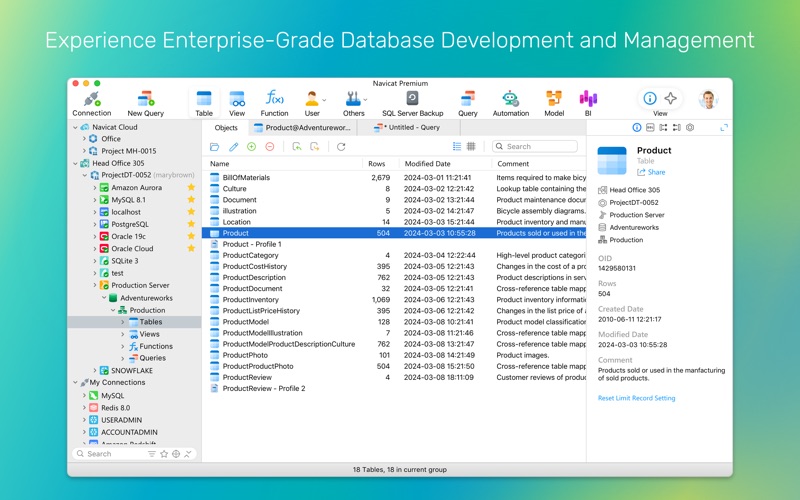The width and height of the screenshot is (800, 500).
Task: Click the red Delete Table minus icon
Action: pyautogui.click(x=270, y=147)
